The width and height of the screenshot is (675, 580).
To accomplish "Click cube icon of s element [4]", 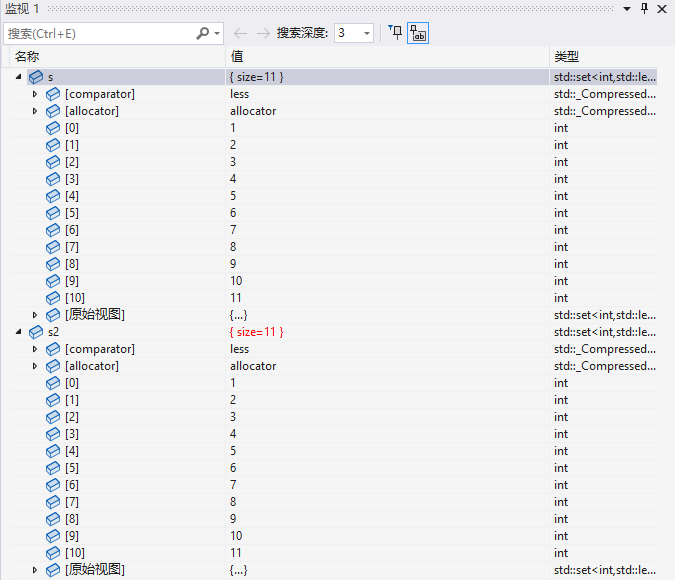I will 53,196.
